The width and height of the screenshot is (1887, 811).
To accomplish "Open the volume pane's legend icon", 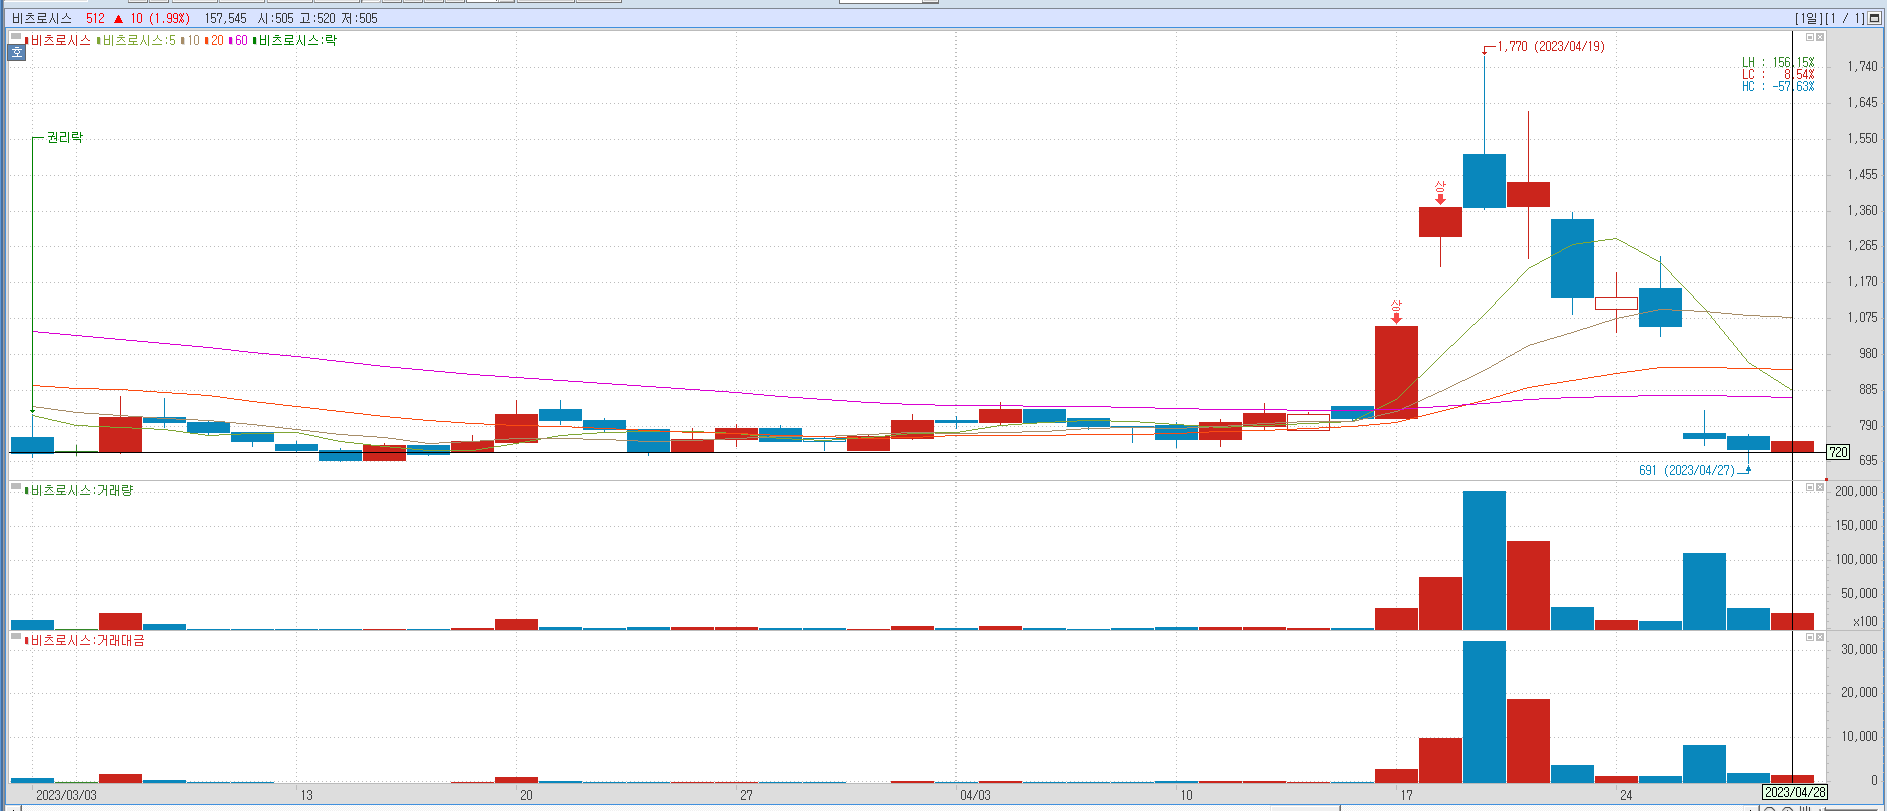I will point(16,487).
